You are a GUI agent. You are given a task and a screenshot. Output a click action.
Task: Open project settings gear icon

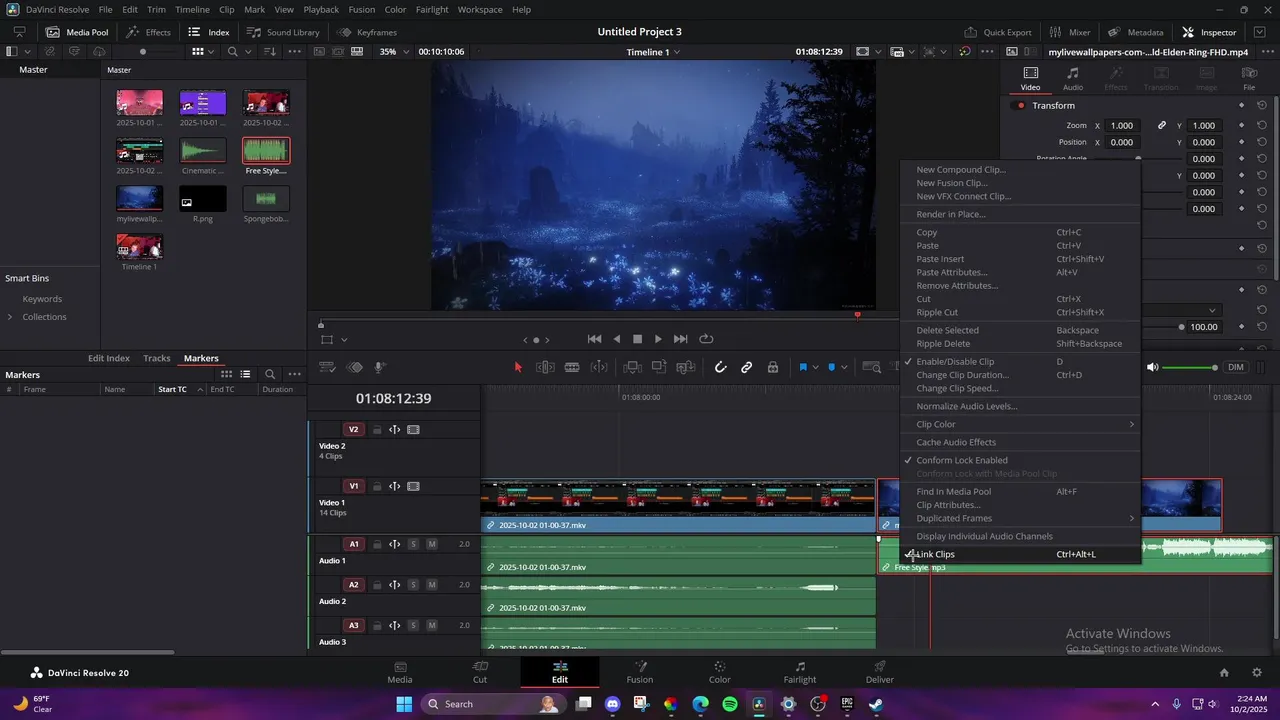pyautogui.click(x=1257, y=673)
